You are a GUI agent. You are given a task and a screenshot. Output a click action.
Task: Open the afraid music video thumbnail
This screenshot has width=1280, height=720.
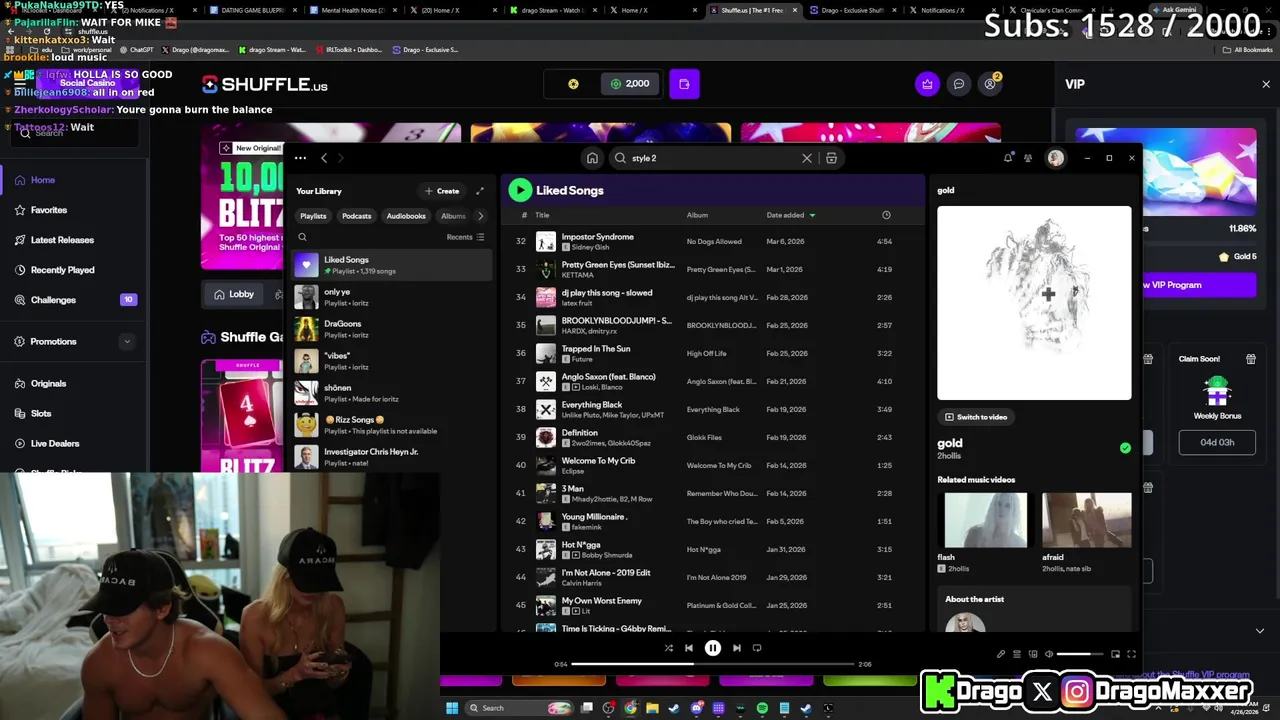pyautogui.click(x=1086, y=520)
